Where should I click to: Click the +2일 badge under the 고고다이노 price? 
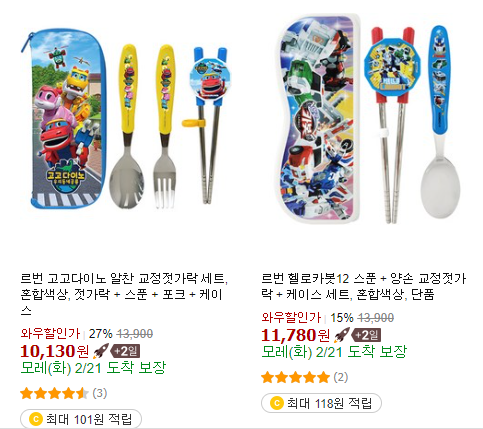126,351
